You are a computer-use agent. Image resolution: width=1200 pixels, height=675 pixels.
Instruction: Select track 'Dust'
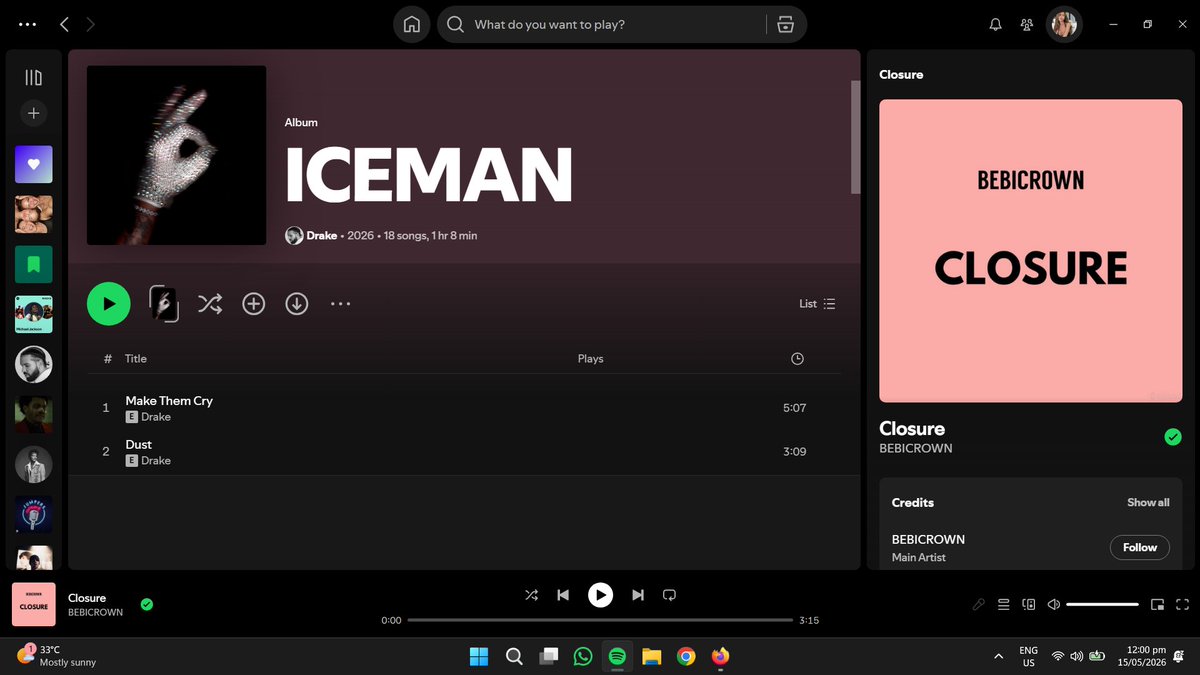[139, 445]
